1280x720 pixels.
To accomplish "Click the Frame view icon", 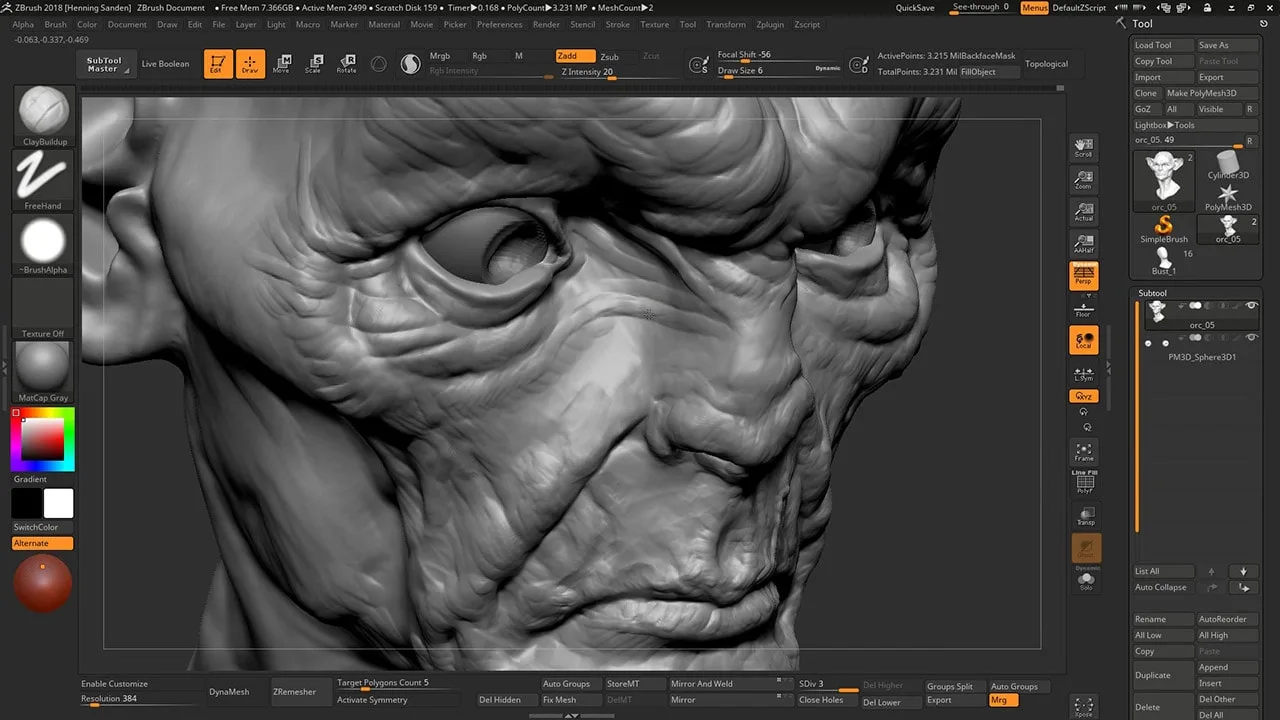I will [1084, 452].
